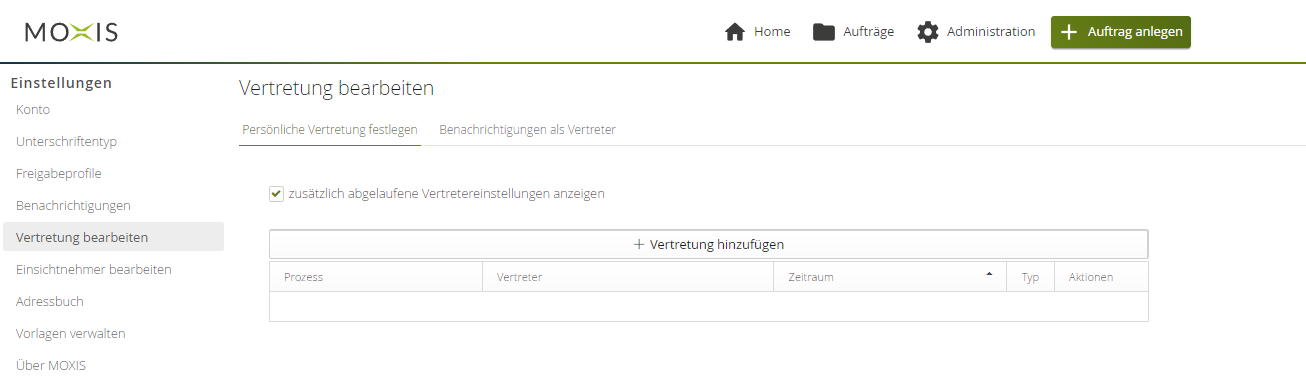Image resolution: width=1306 pixels, height=381 pixels.
Task: Open Unterschriftentyp settings
Action: 66,142
